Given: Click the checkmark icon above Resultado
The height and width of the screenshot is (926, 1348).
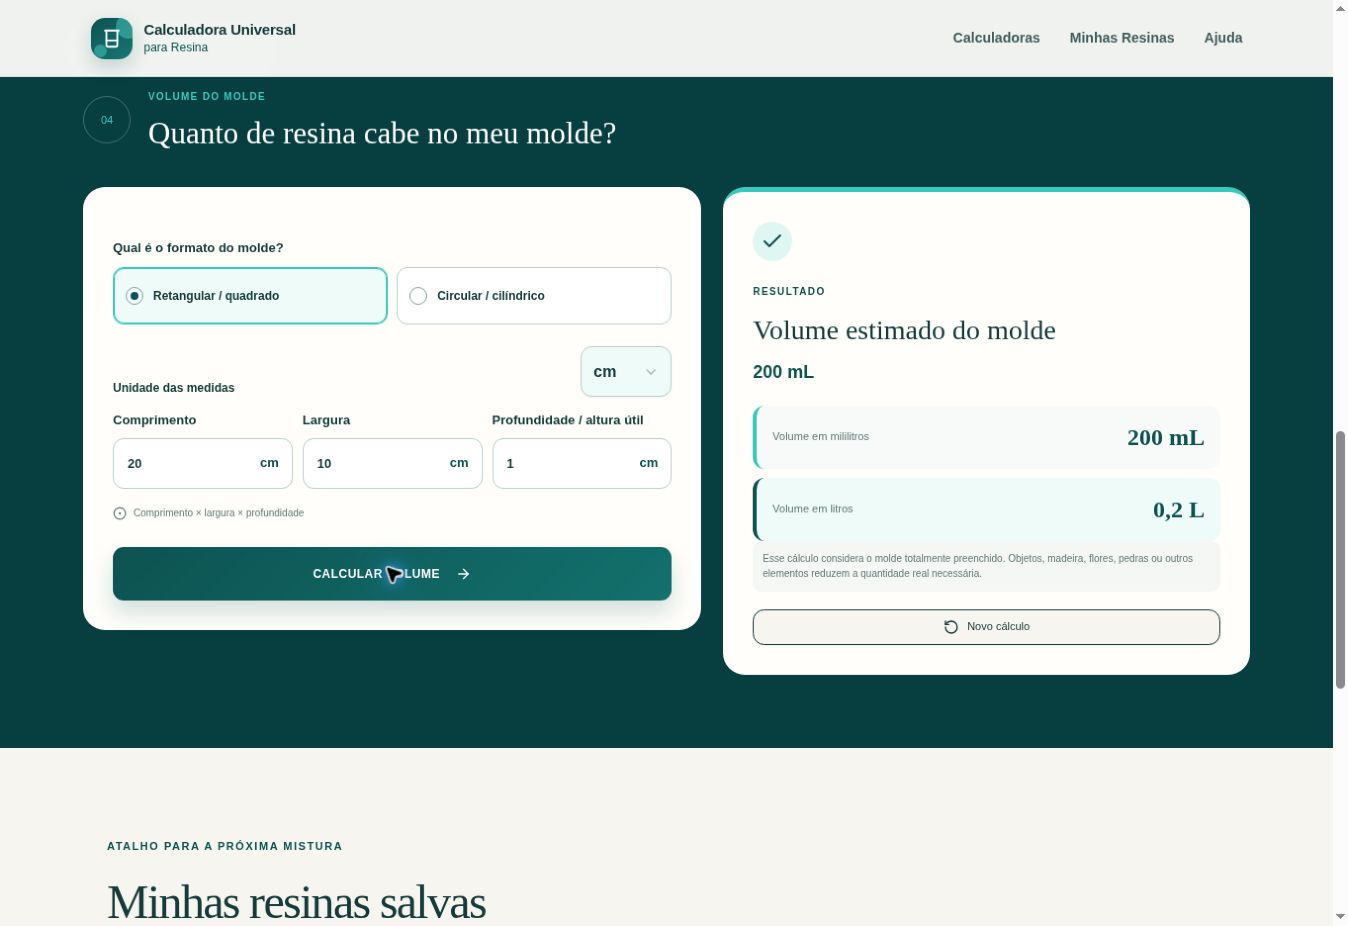Looking at the screenshot, I should [772, 241].
